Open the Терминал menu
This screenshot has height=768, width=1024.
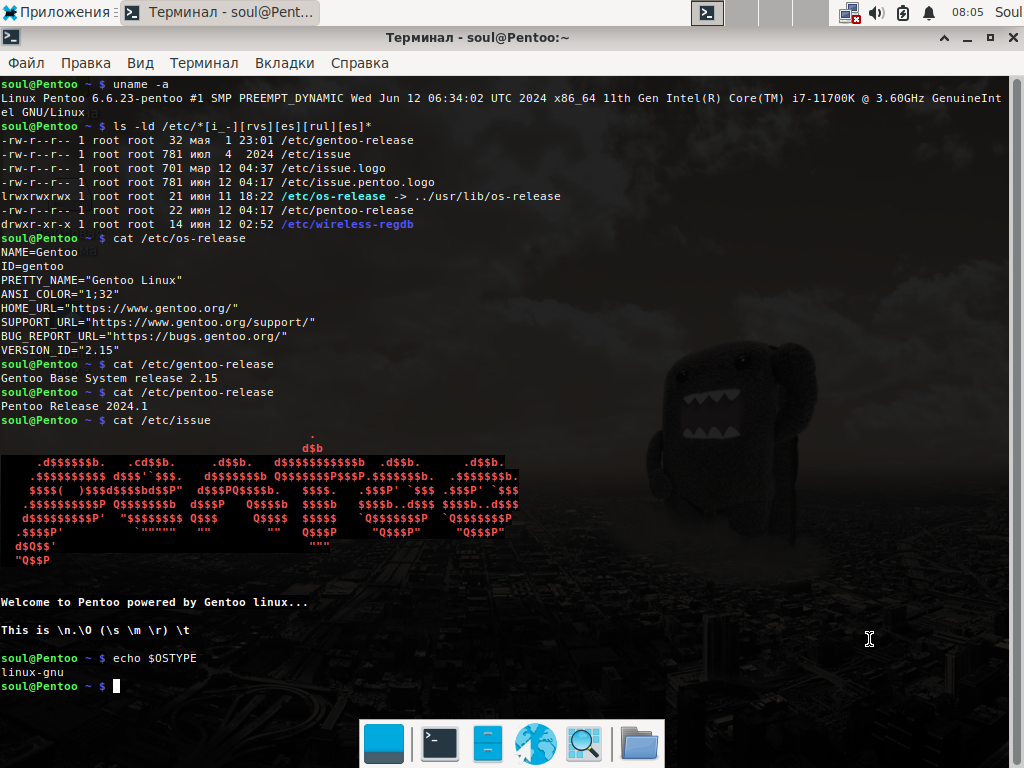204,63
